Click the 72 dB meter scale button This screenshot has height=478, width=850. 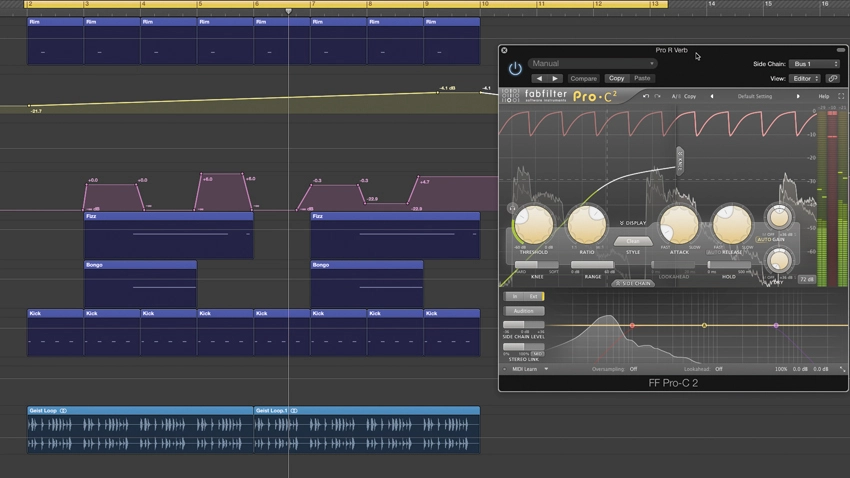(807, 279)
